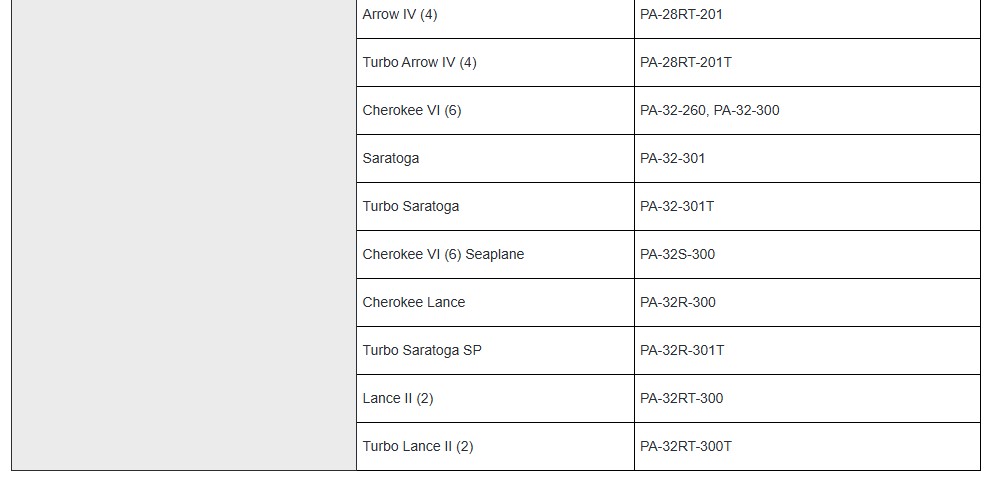The image size is (987, 478).
Task: Select the PA-32-301 designation cell
Action: [673, 158]
